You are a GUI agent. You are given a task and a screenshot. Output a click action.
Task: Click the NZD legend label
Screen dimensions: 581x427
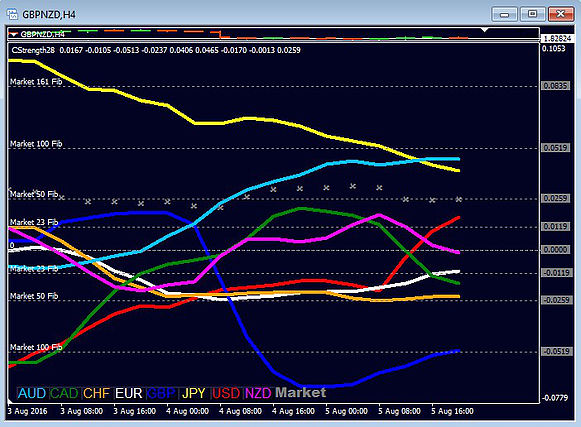coord(258,393)
